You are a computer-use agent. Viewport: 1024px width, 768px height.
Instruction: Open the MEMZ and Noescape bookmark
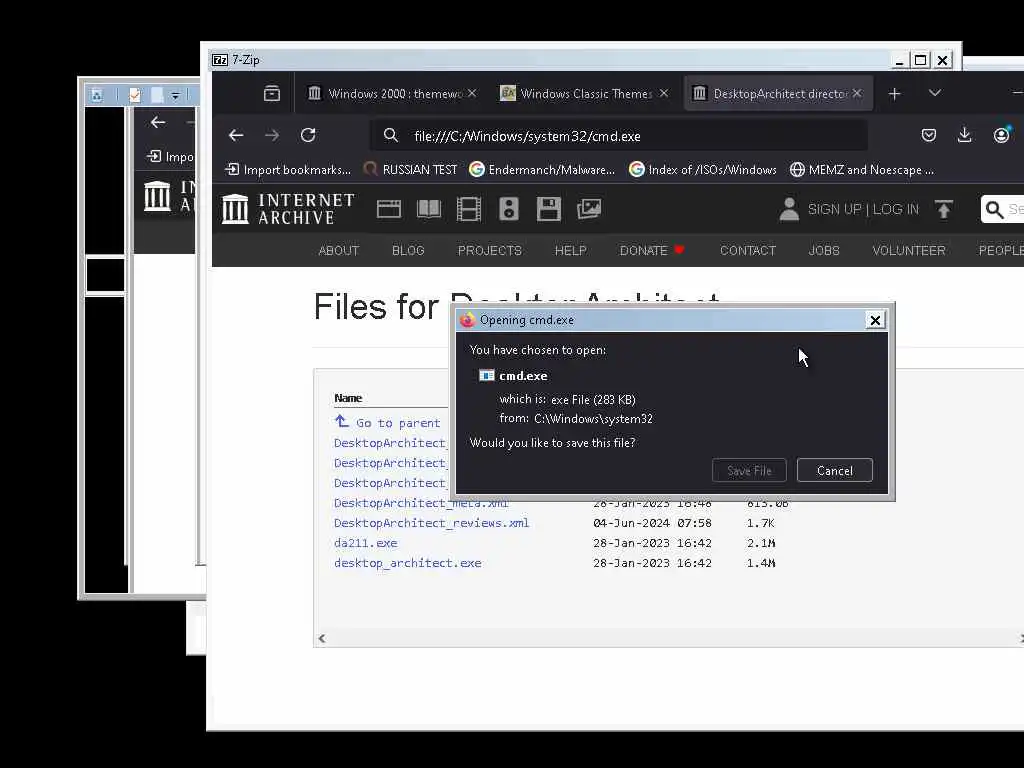(862, 170)
